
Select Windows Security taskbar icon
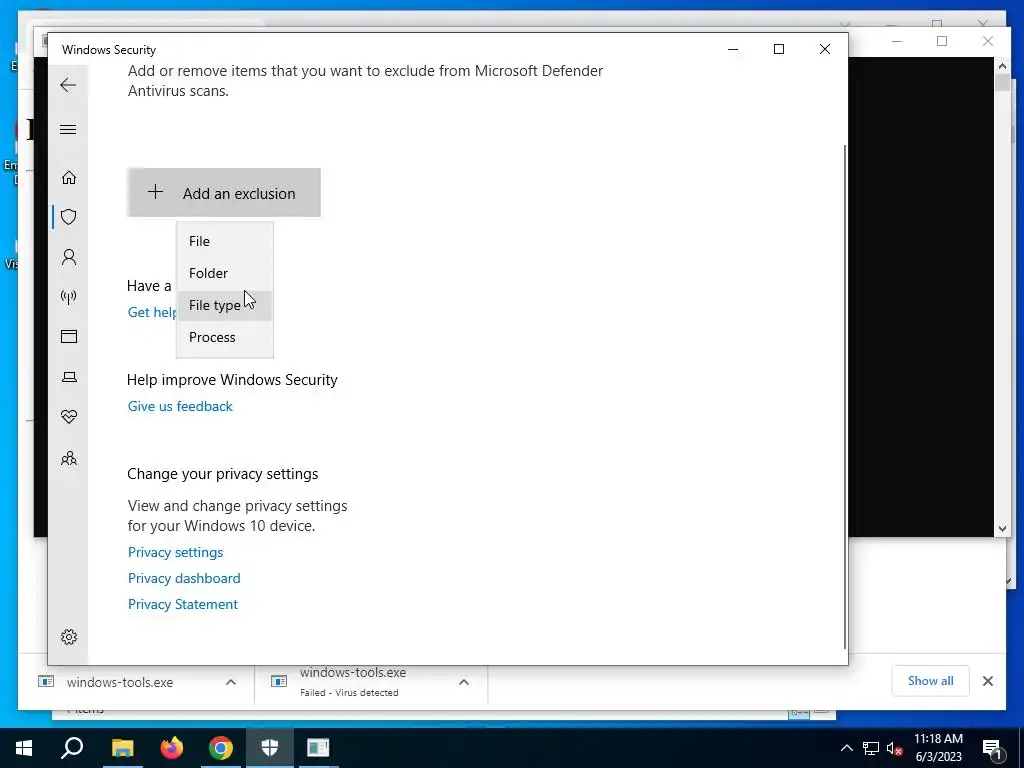pyautogui.click(x=270, y=748)
